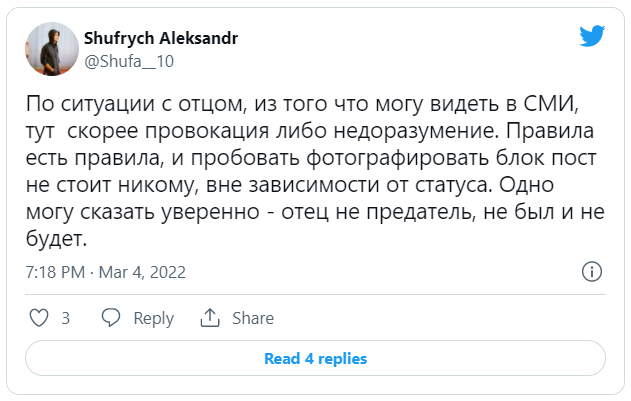Click the like count number 3
Viewport: 631px width, 401px height.
tap(66, 318)
